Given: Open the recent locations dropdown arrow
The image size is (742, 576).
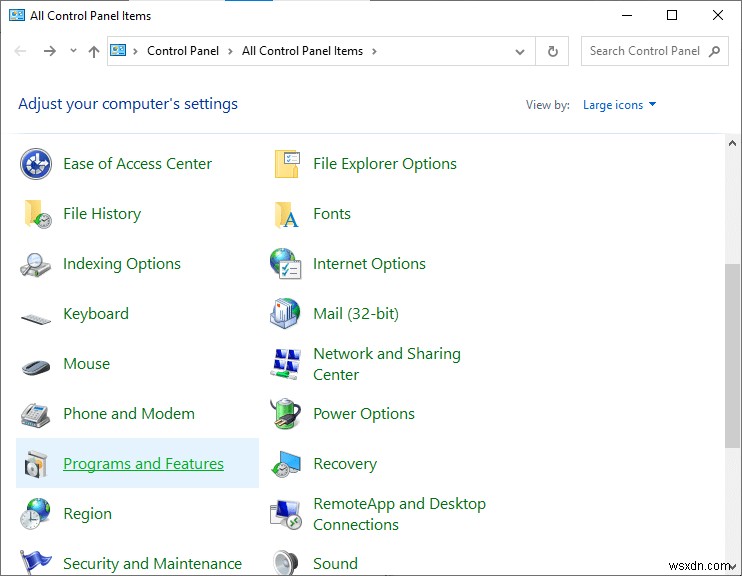Looking at the screenshot, I should pyautogui.click(x=73, y=51).
